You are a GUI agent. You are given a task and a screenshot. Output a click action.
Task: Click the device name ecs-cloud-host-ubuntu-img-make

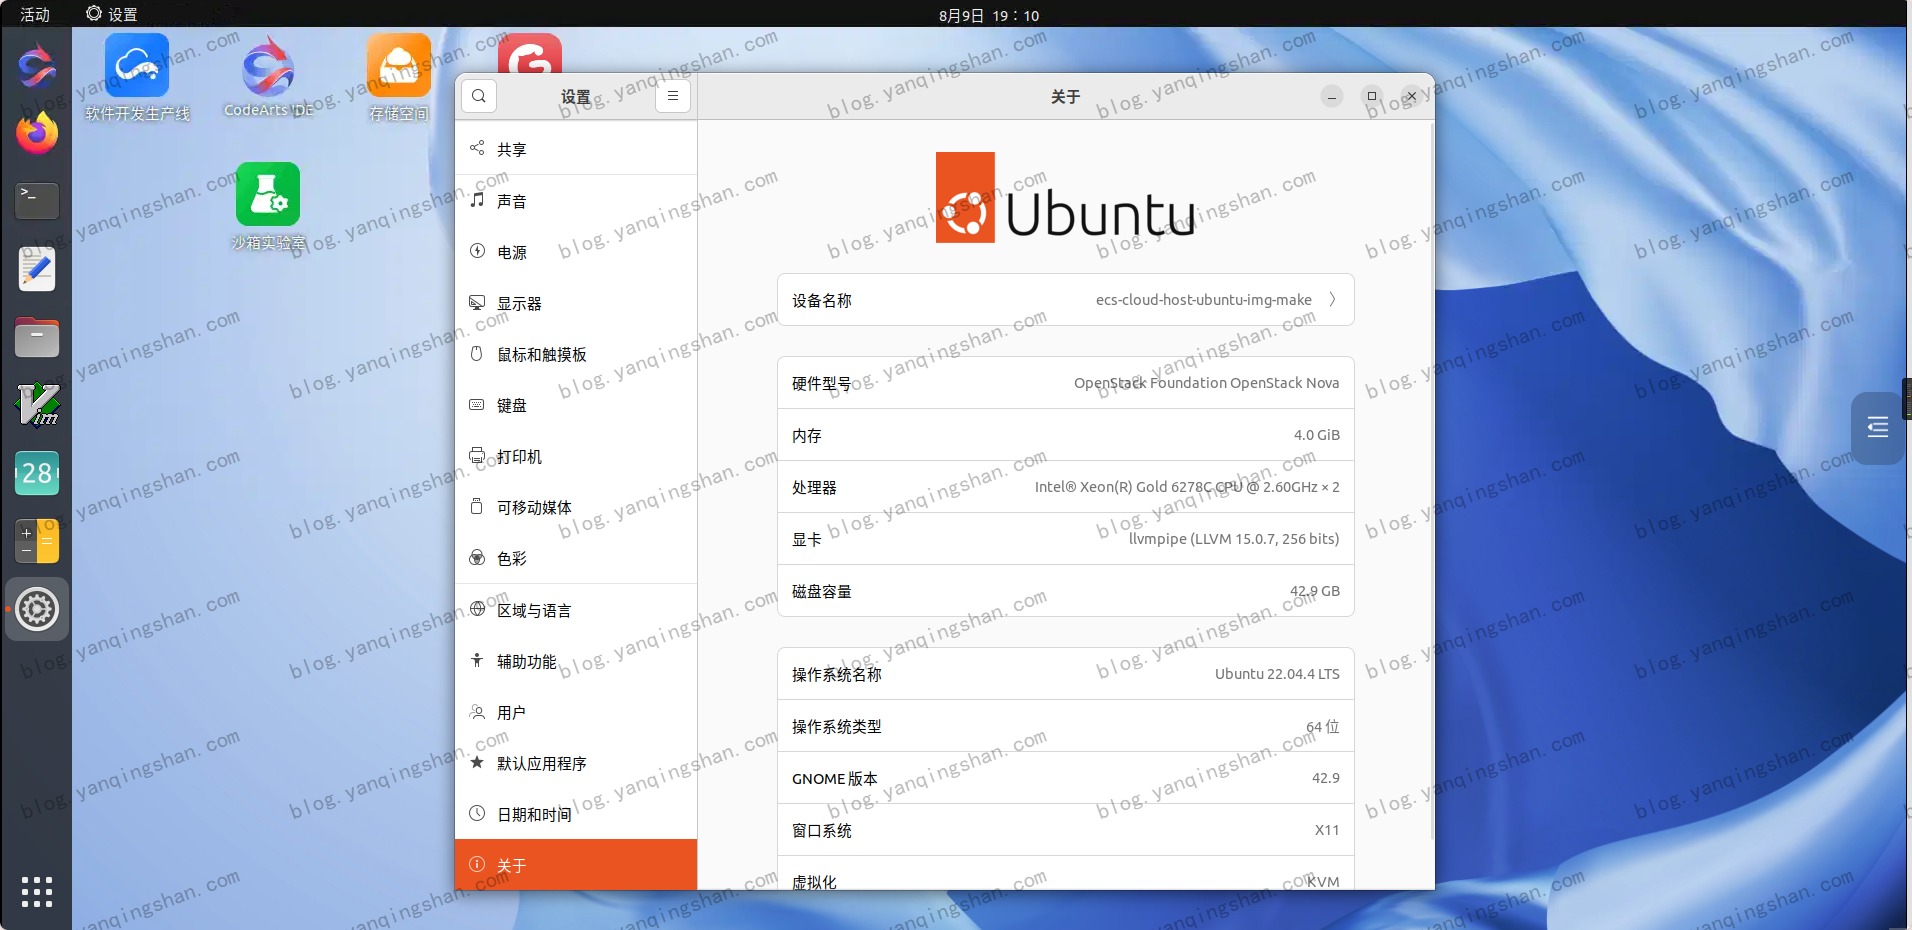(1203, 300)
